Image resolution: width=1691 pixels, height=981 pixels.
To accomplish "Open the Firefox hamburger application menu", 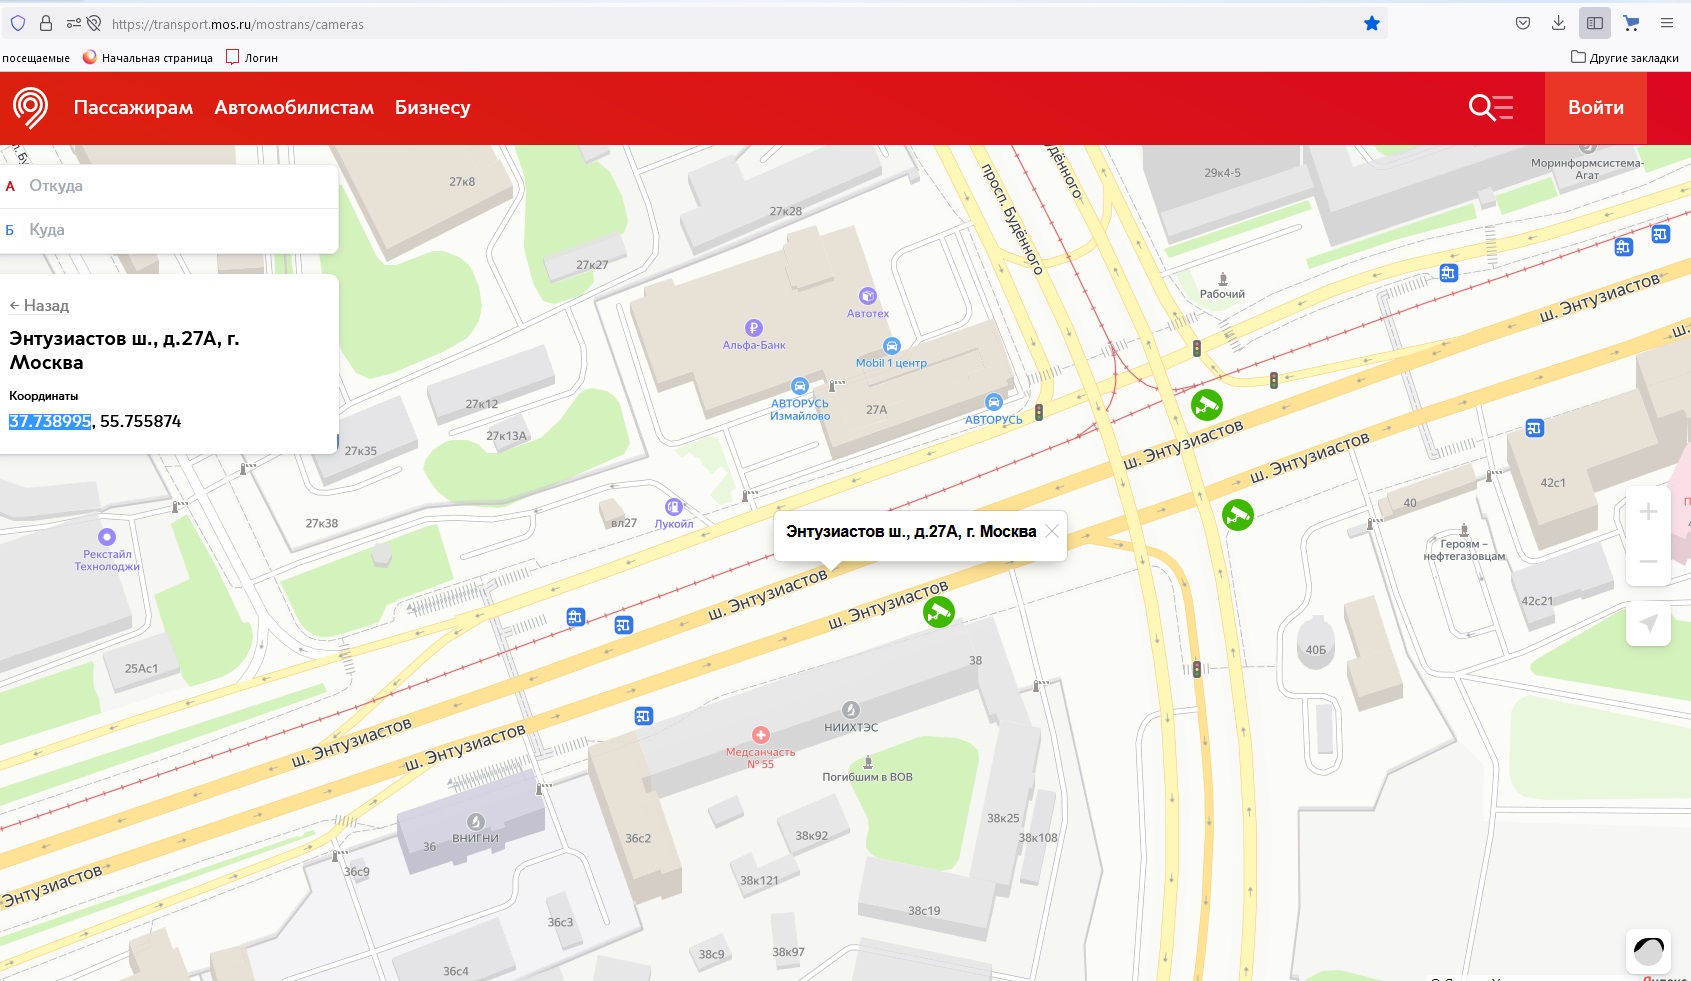I will (x=1666, y=24).
